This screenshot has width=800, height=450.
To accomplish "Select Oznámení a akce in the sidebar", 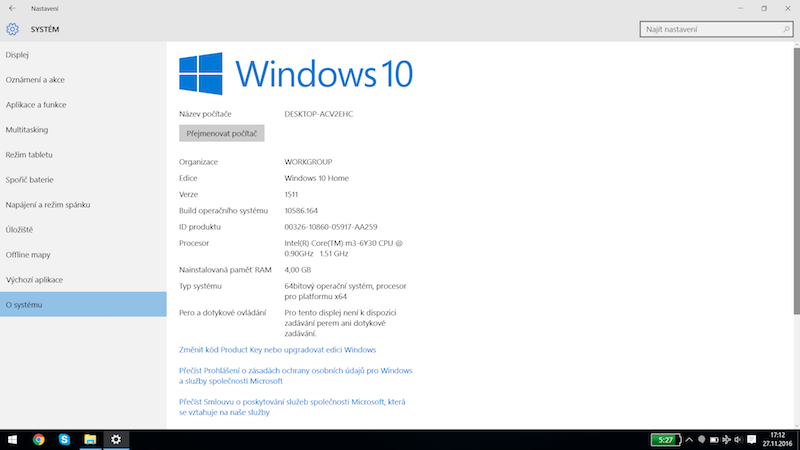I will tap(35, 79).
